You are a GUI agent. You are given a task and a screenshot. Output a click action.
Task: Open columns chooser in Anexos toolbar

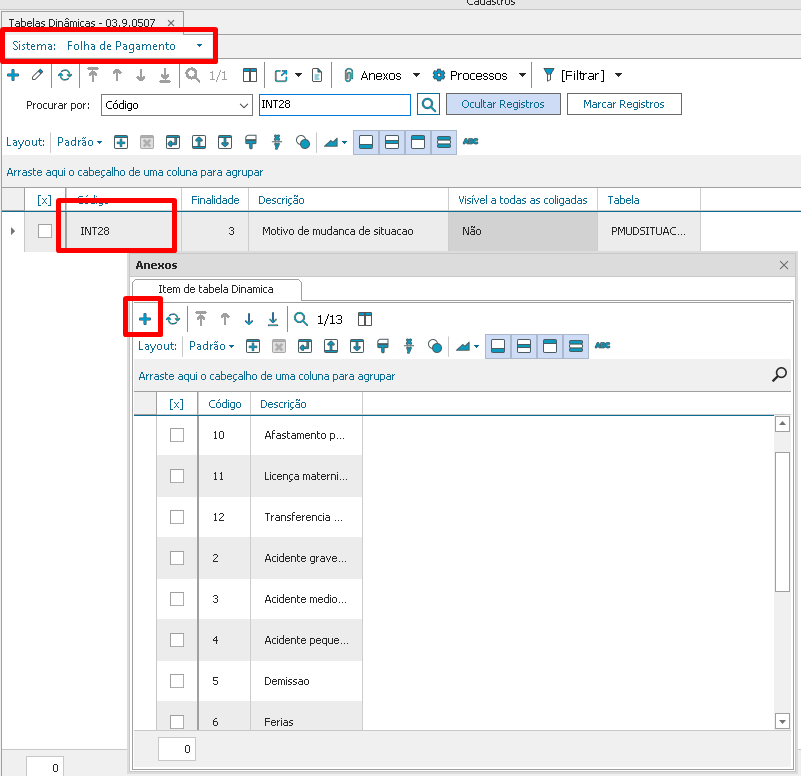tap(365, 319)
